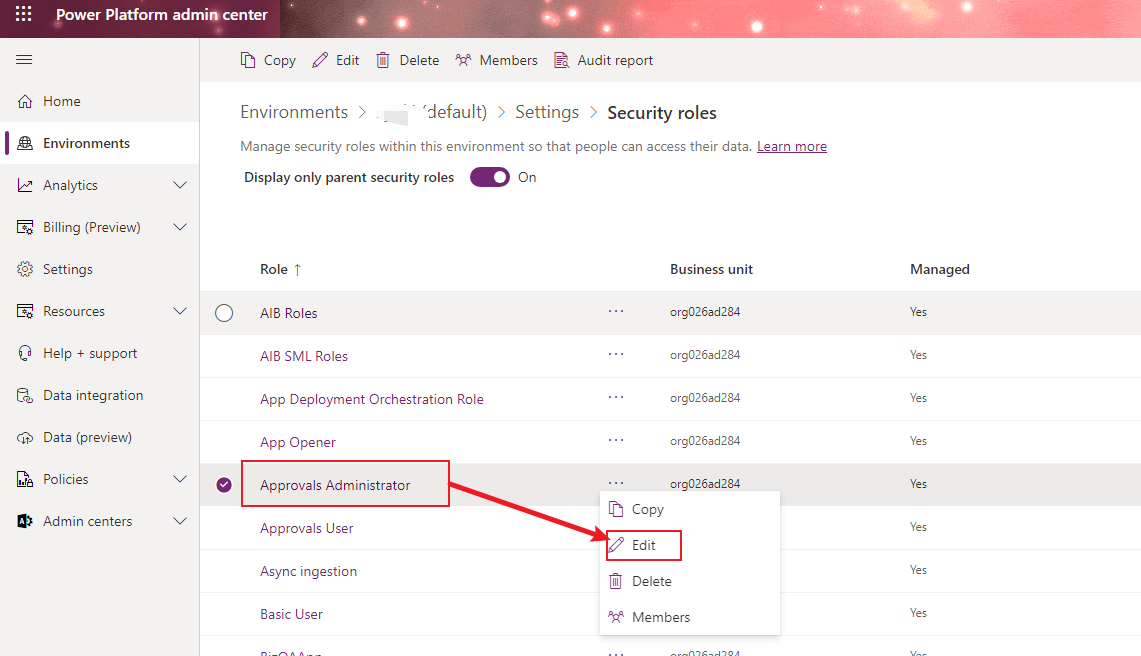Open App Deployment Orchestration Role link
Image resolution: width=1141 pixels, height=656 pixels.
[x=372, y=399]
